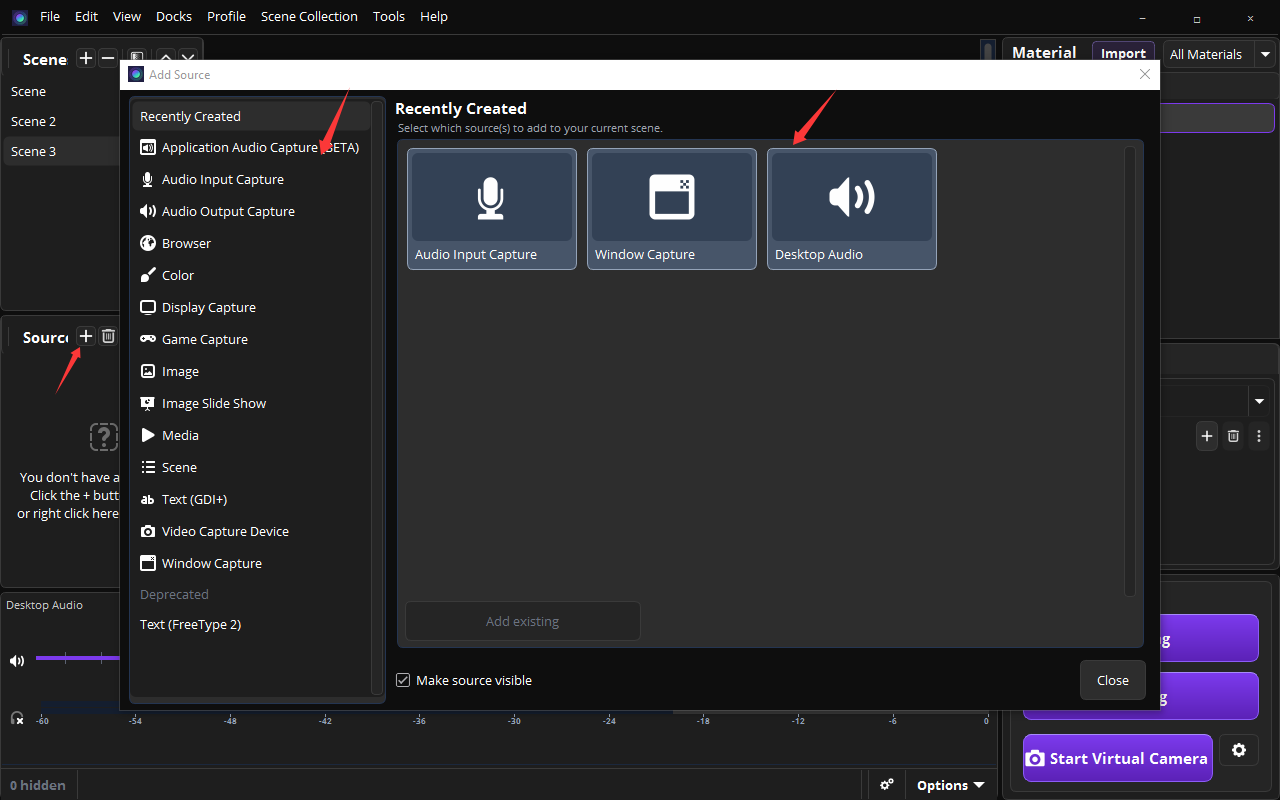1280x800 pixels.
Task: Expand the dropdown arrow below the Material list
Action: pyautogui.click(x=1259, y=402)
